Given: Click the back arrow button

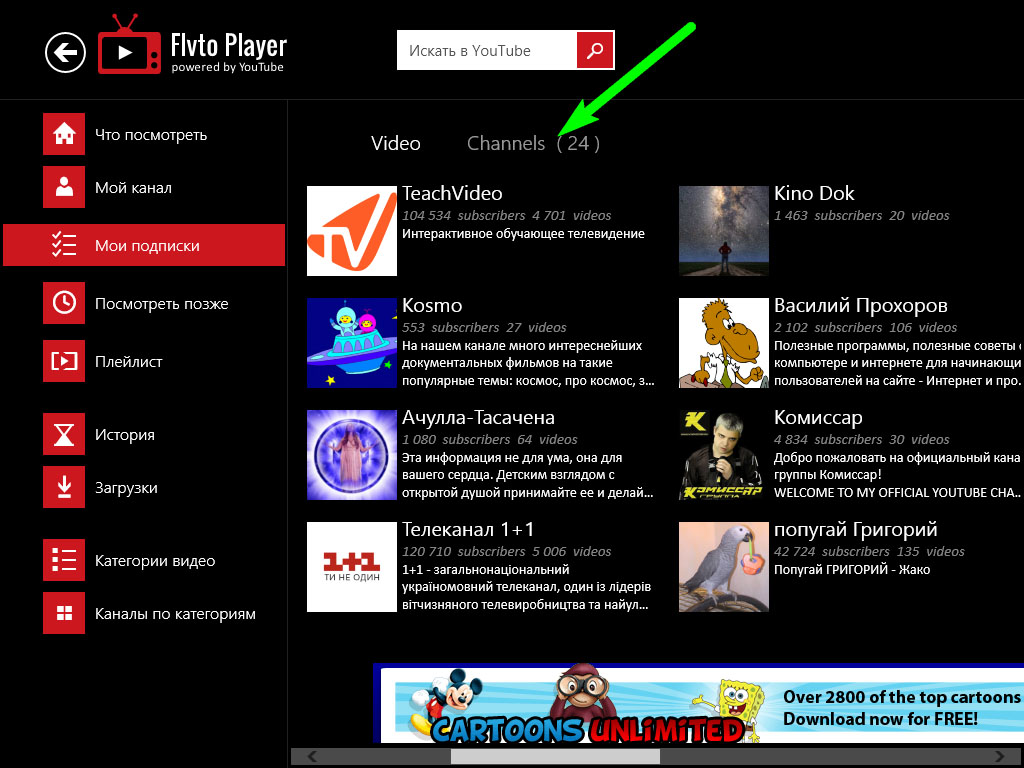Looking at the screenshot, I should pyautogui.click(x=65, y=52).
